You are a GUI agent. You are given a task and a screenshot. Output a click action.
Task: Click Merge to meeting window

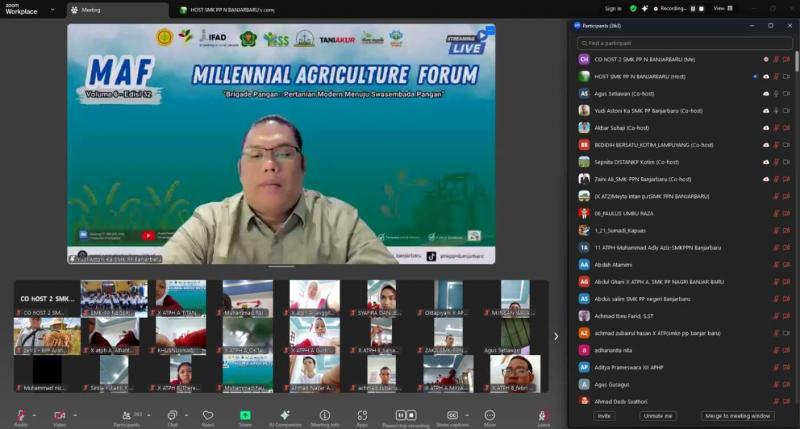738,416
